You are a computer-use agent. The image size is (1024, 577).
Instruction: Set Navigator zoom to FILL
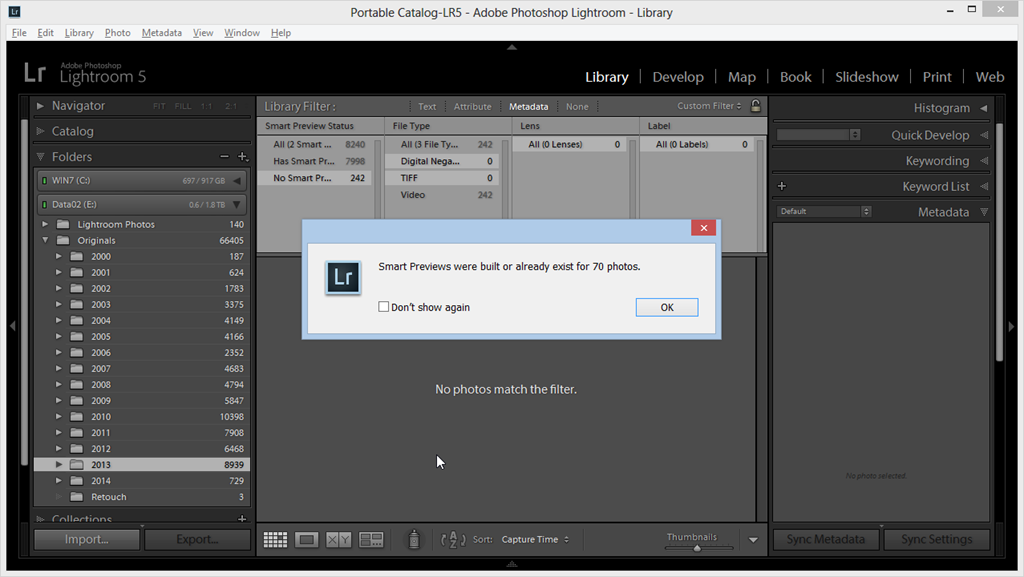coord(183,106)
